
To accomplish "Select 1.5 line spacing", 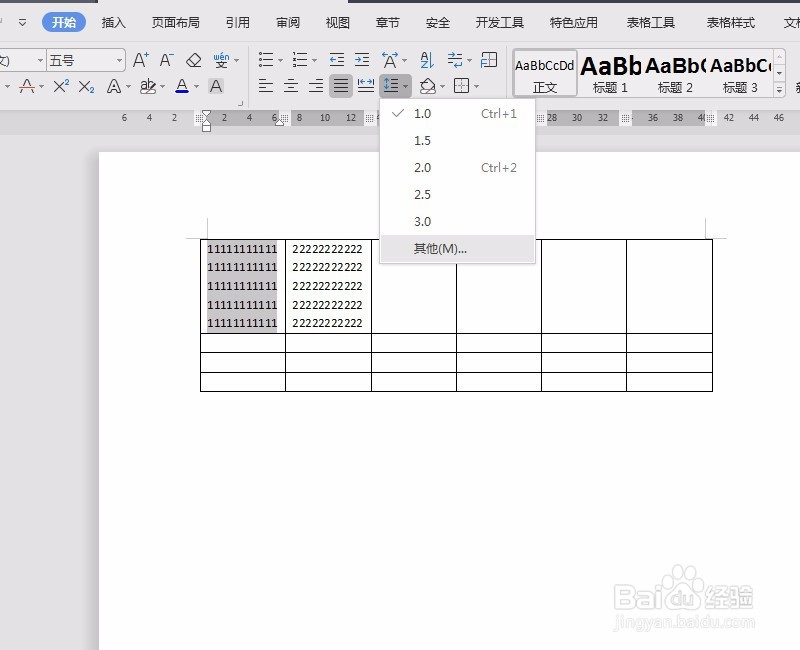I will coord(457,140).
